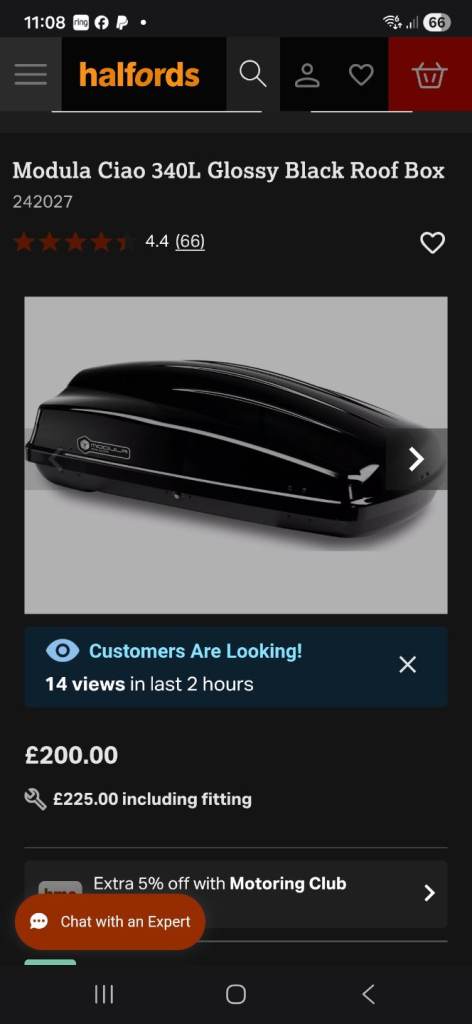
Task: Tap the Android back button
Action: coord(368,995)
